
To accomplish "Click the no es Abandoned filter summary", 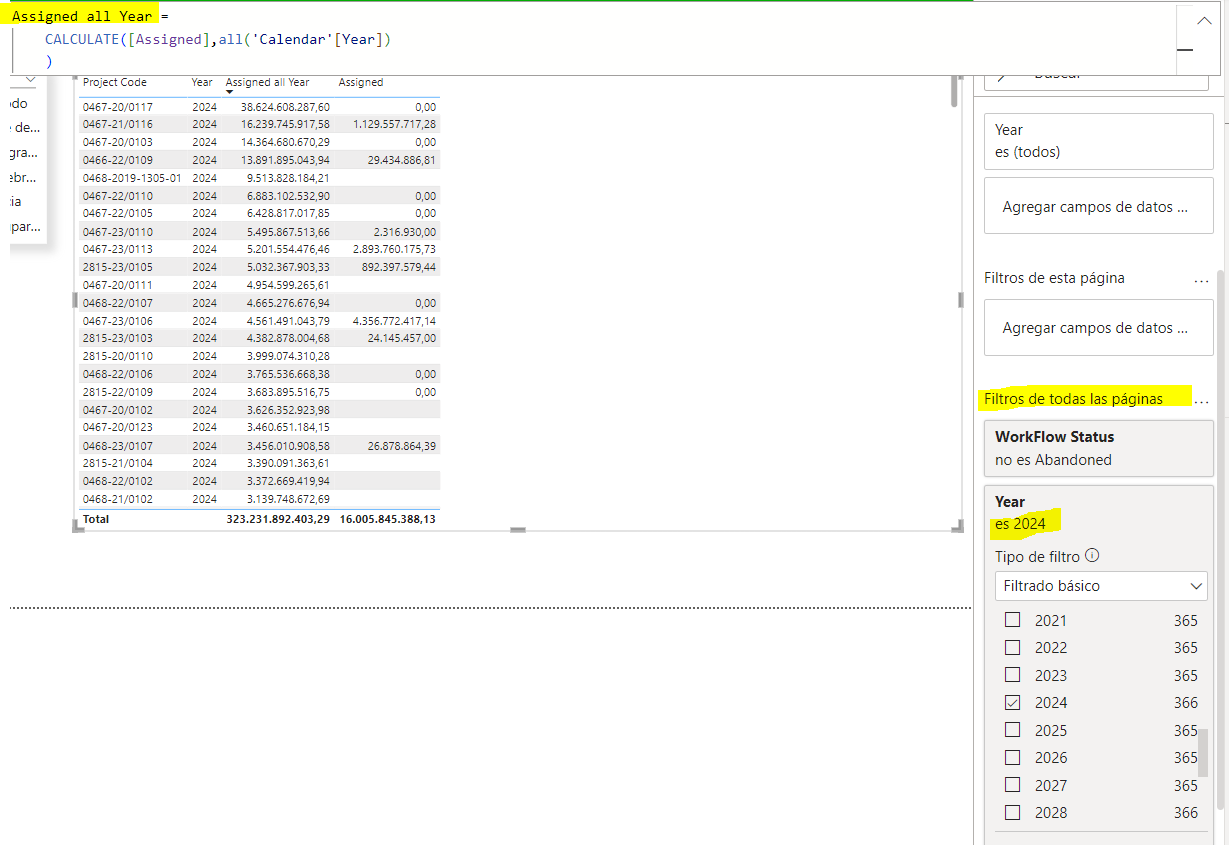I will point(1053,460).
